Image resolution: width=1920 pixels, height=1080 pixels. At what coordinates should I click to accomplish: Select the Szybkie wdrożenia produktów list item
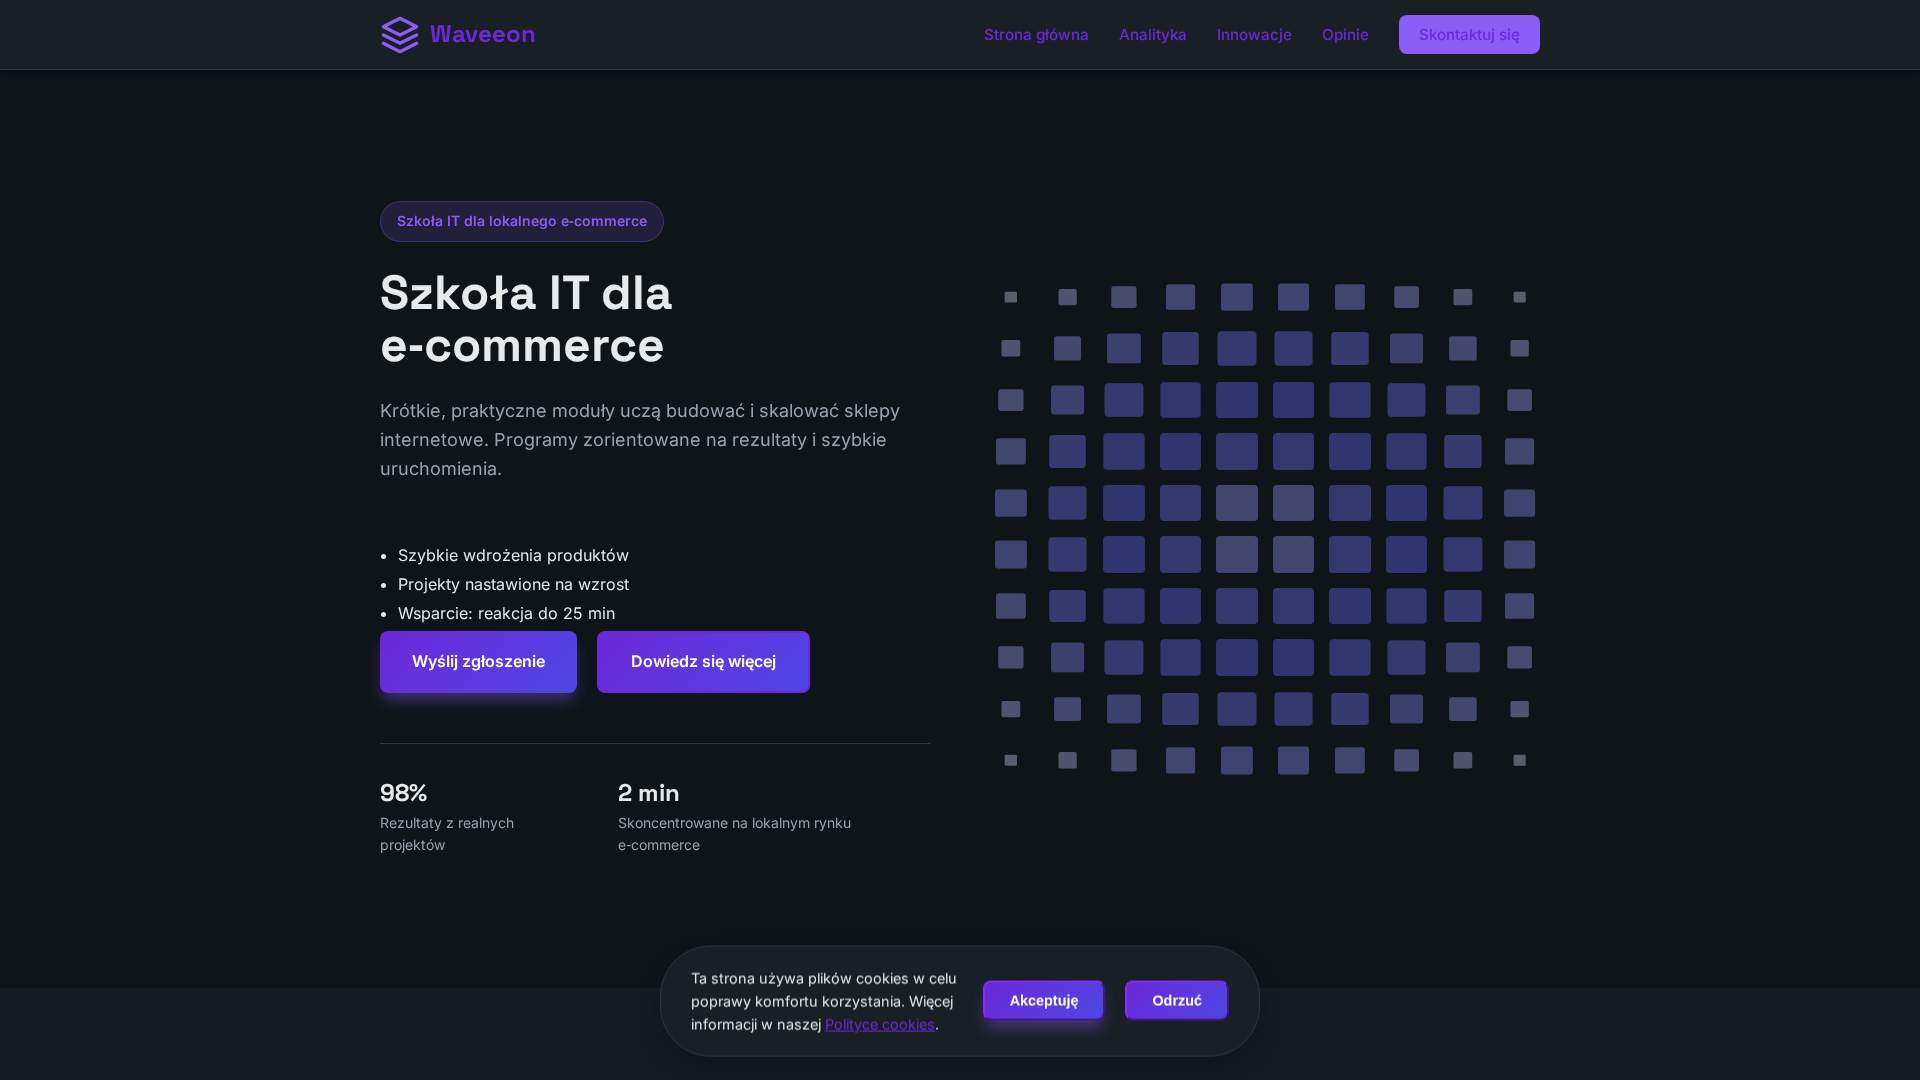[x=513, y=555]
